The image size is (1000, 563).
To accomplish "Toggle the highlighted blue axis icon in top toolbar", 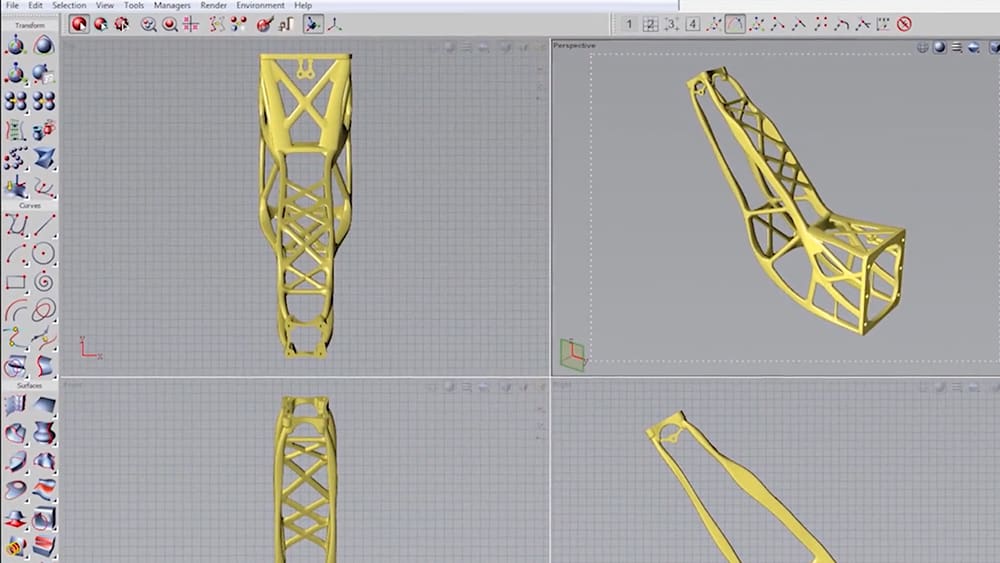I will [312, 24].
